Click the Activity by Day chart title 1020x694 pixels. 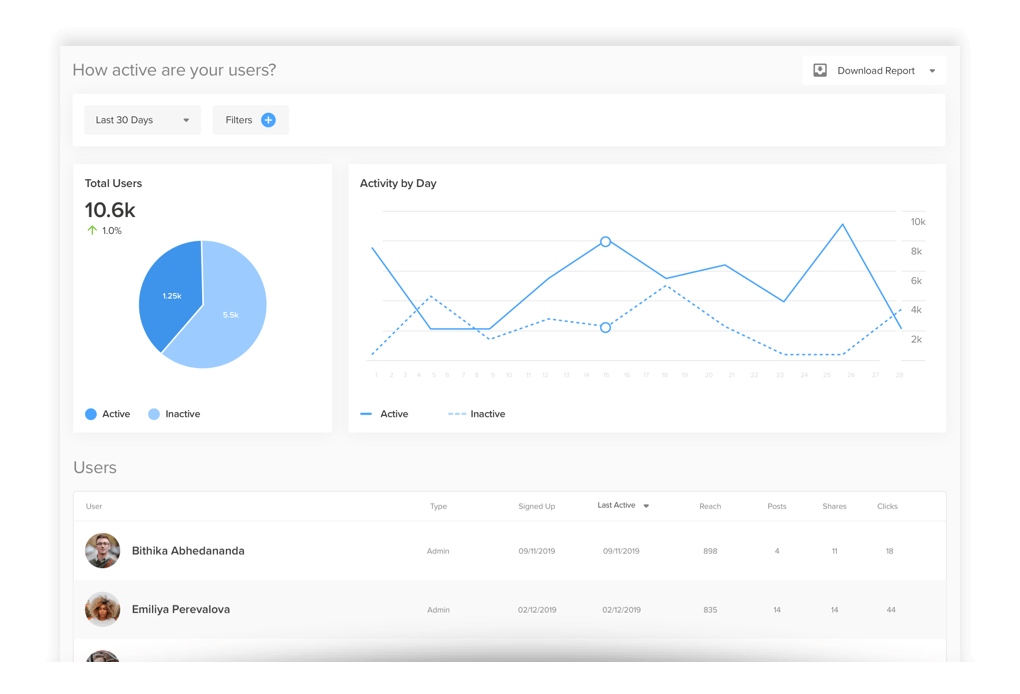[398, 183]
